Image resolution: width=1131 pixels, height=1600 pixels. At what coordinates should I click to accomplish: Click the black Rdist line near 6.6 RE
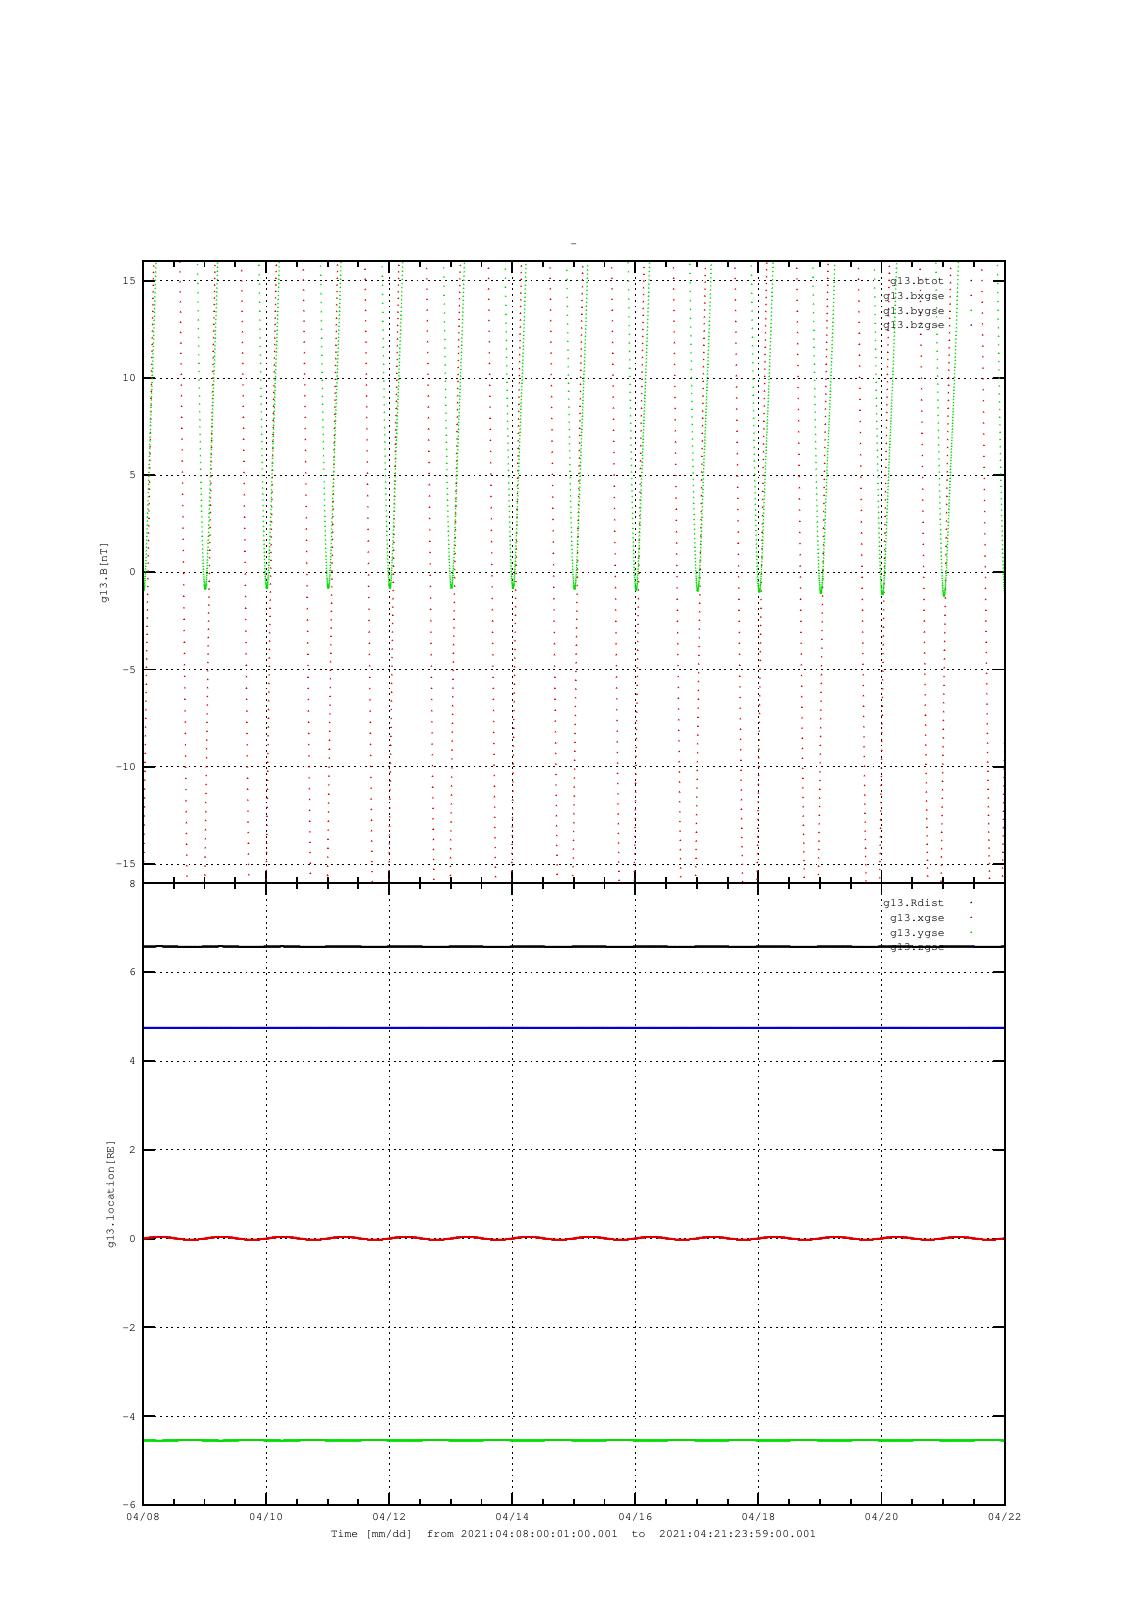[574, 946]
